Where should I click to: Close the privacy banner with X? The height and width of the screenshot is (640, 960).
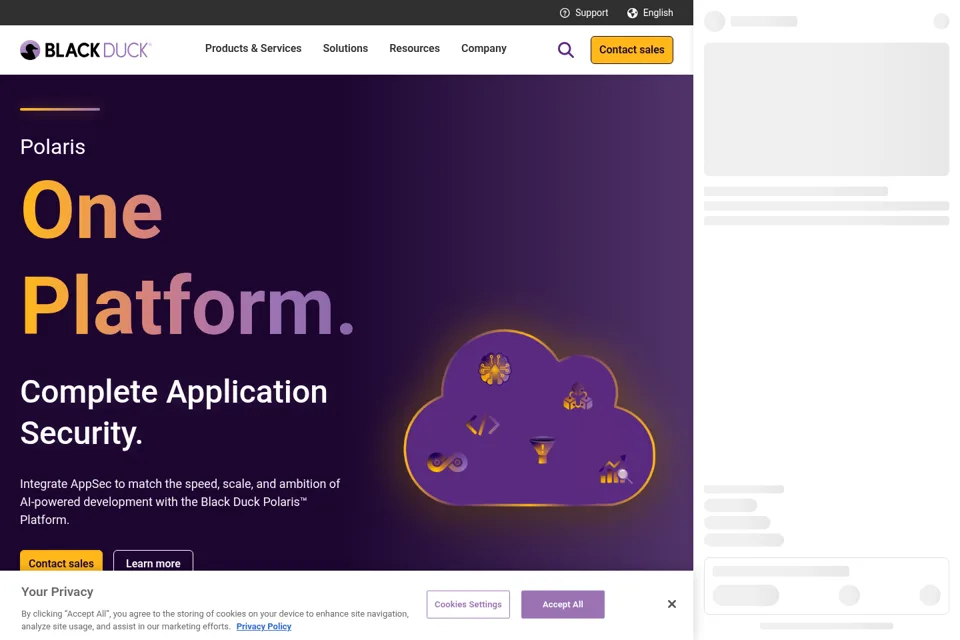672,604
